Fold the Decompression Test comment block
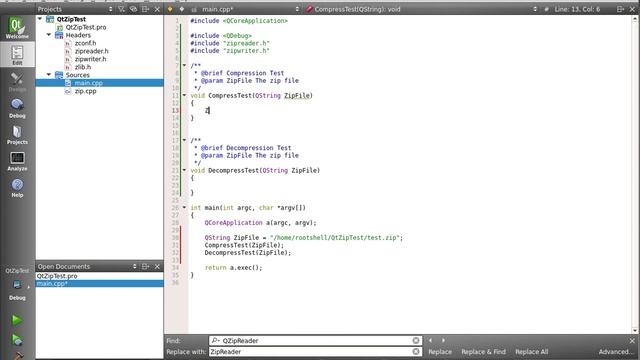Screen dimensions: 640x360 click(x=184, y=140)
